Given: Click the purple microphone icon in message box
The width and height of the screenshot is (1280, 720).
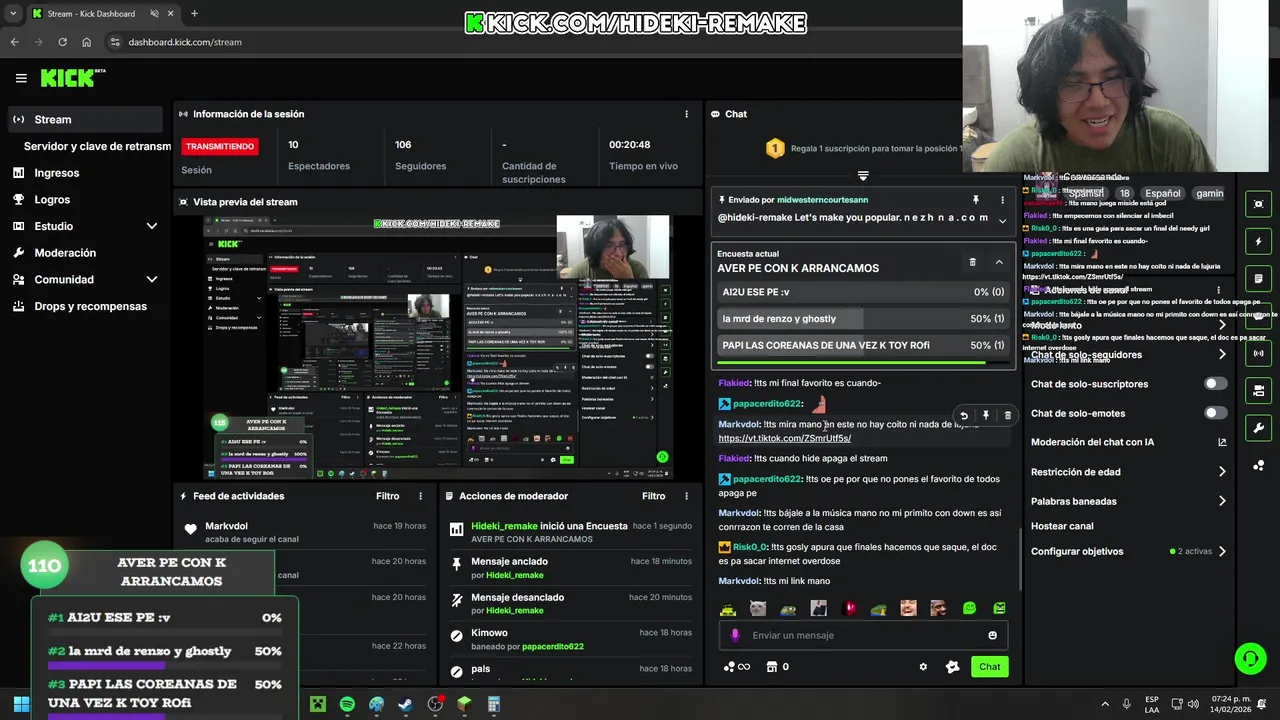Looking at the screenshot, I should pyautogui.click(x=735, y=635).
